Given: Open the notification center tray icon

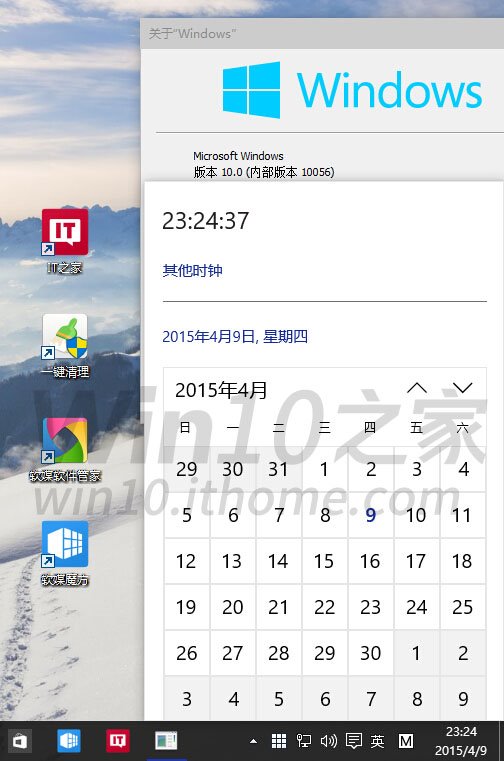Looking at the screenshot, I should pos(353,741).
